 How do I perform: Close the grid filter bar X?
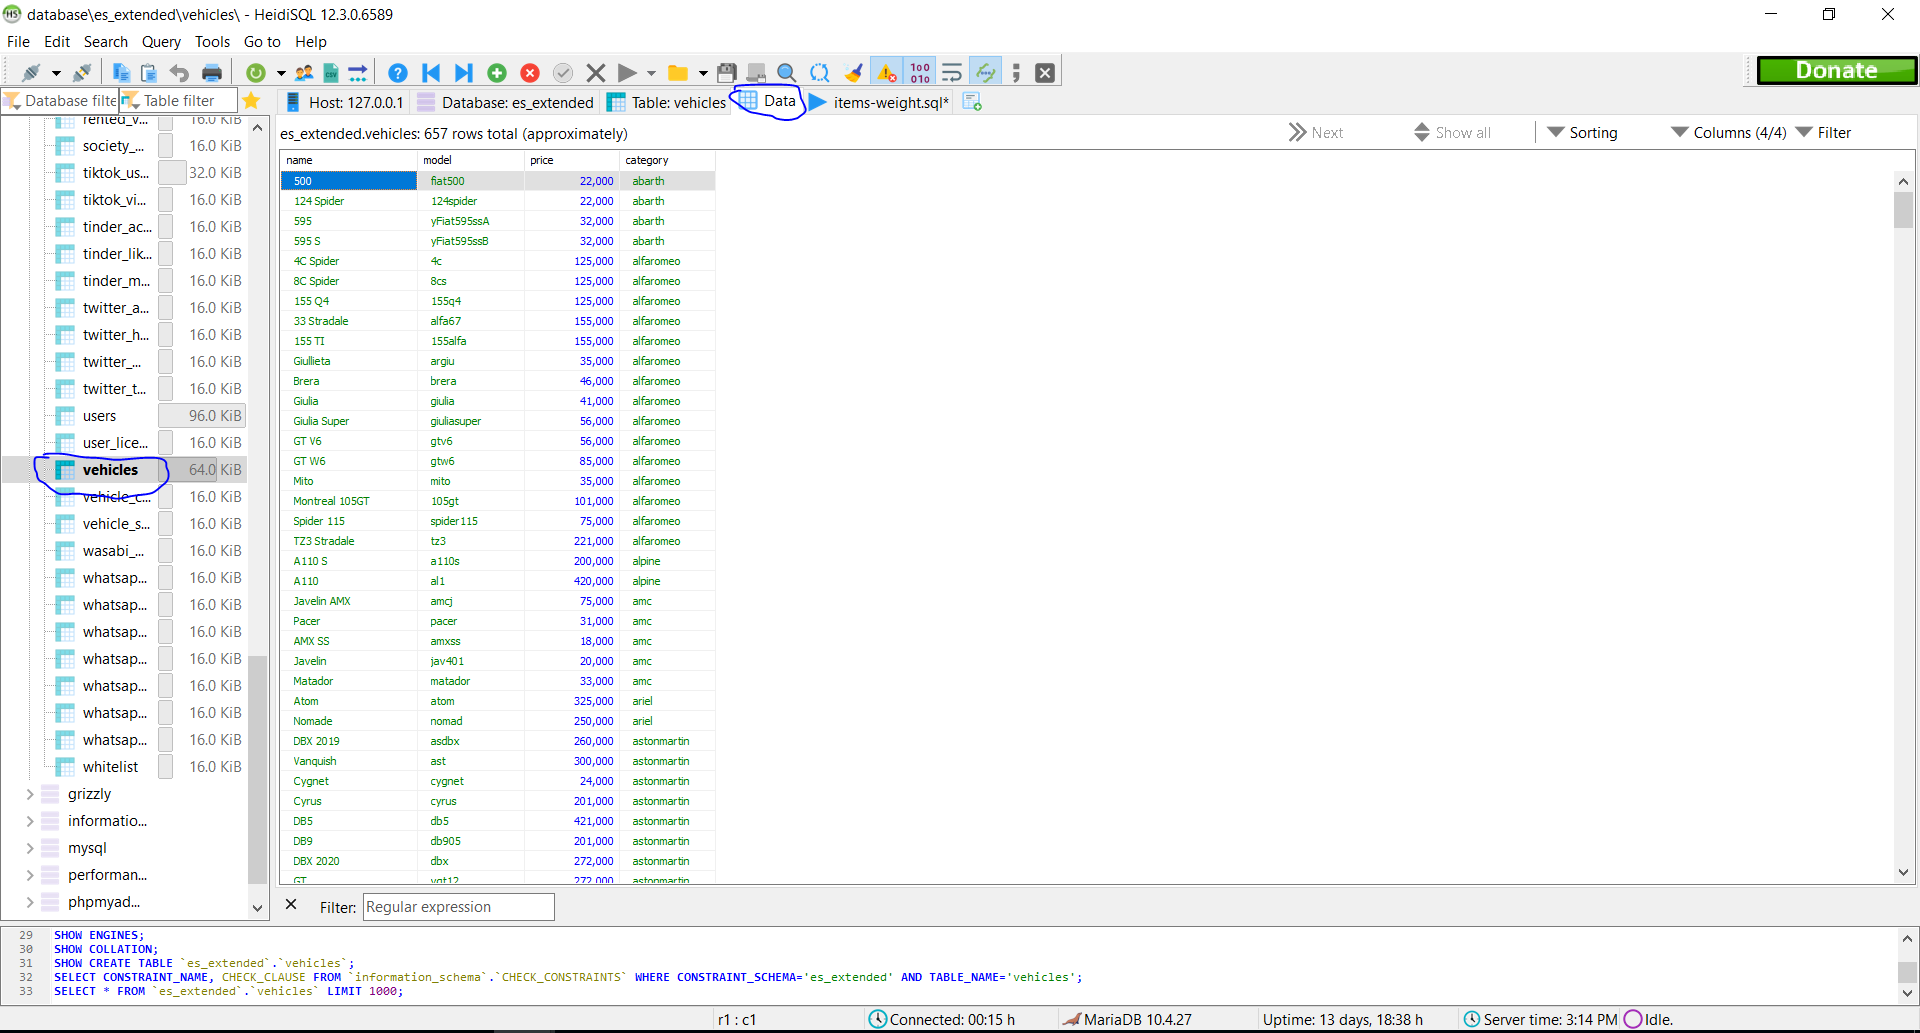click(x=291, y=905)
